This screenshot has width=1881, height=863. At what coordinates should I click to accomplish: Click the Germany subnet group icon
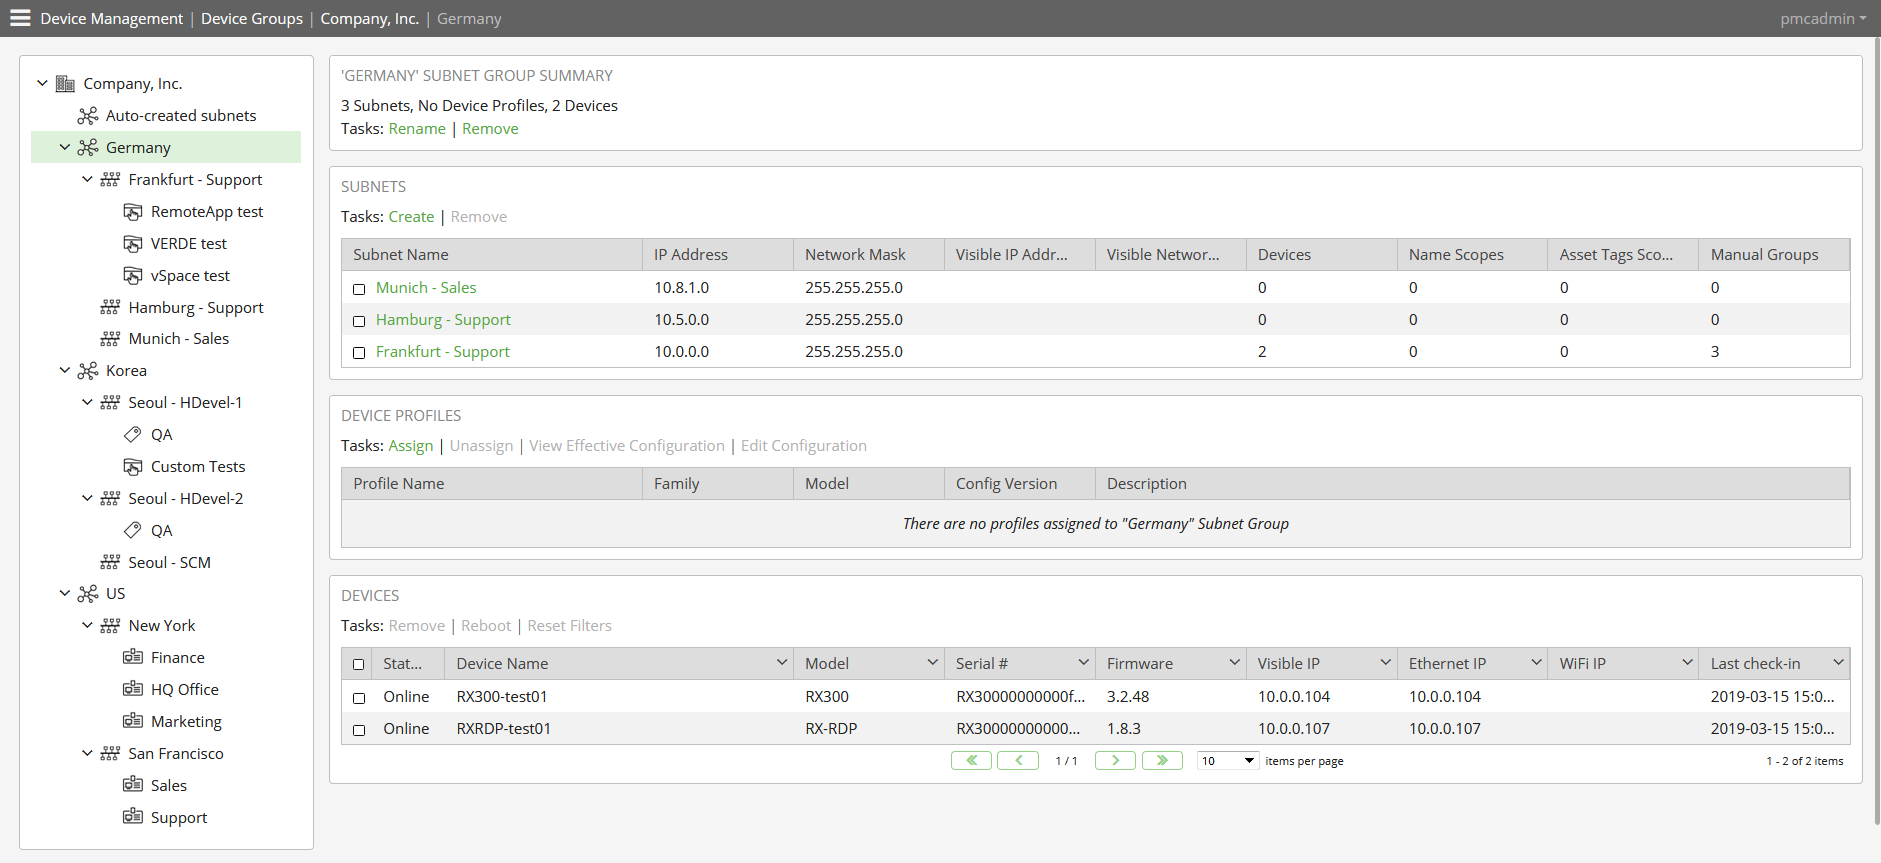point(88,148)
